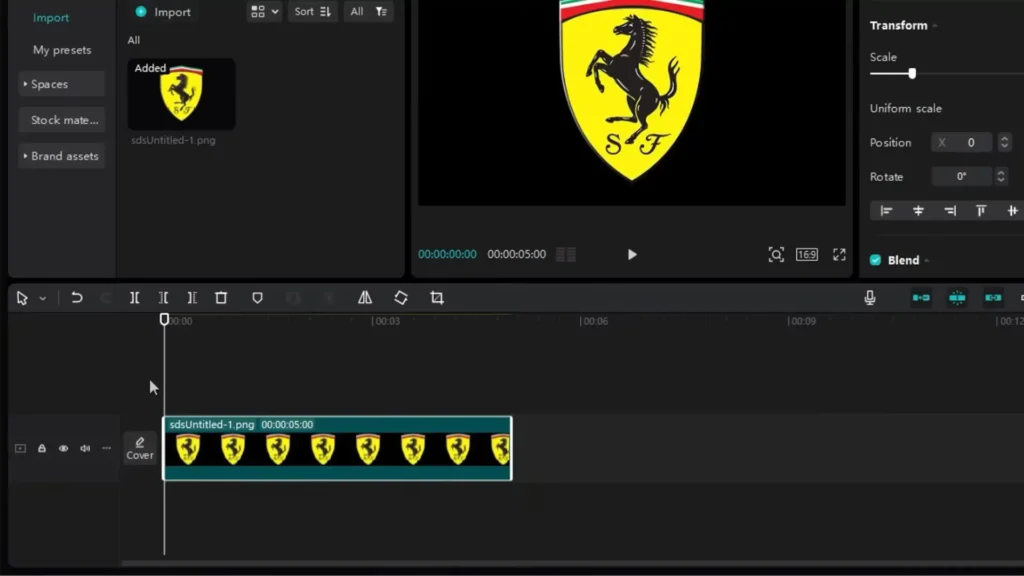Click the Cover edit button
This screenshot has width=1024, height=576.
[140, 449]
